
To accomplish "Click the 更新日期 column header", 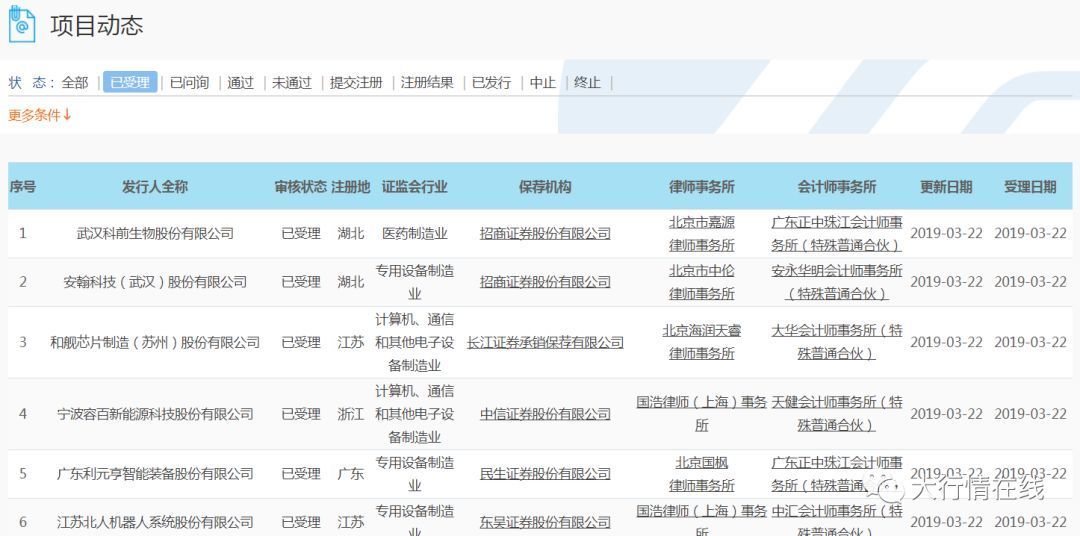I will [x=946, y=187].
